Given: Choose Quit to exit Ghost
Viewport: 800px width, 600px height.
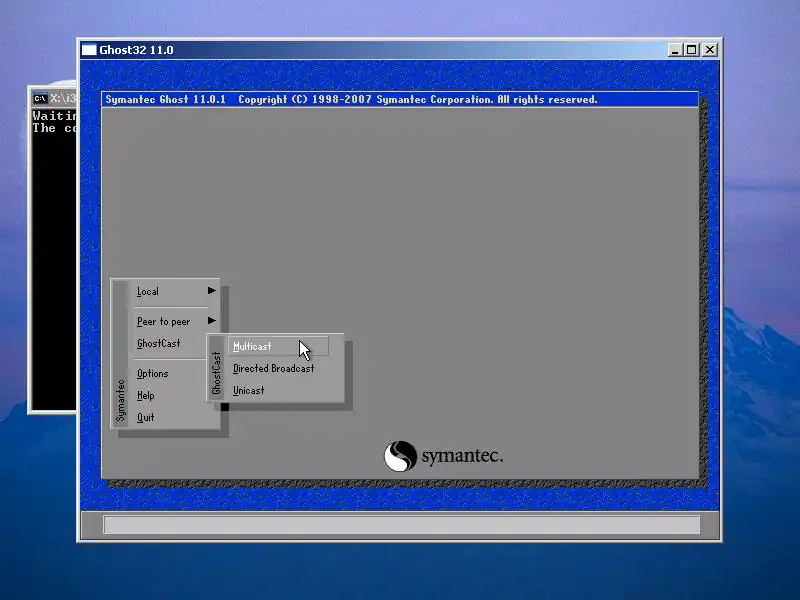Looking at the screenshot, I should [x=145, y=417].
